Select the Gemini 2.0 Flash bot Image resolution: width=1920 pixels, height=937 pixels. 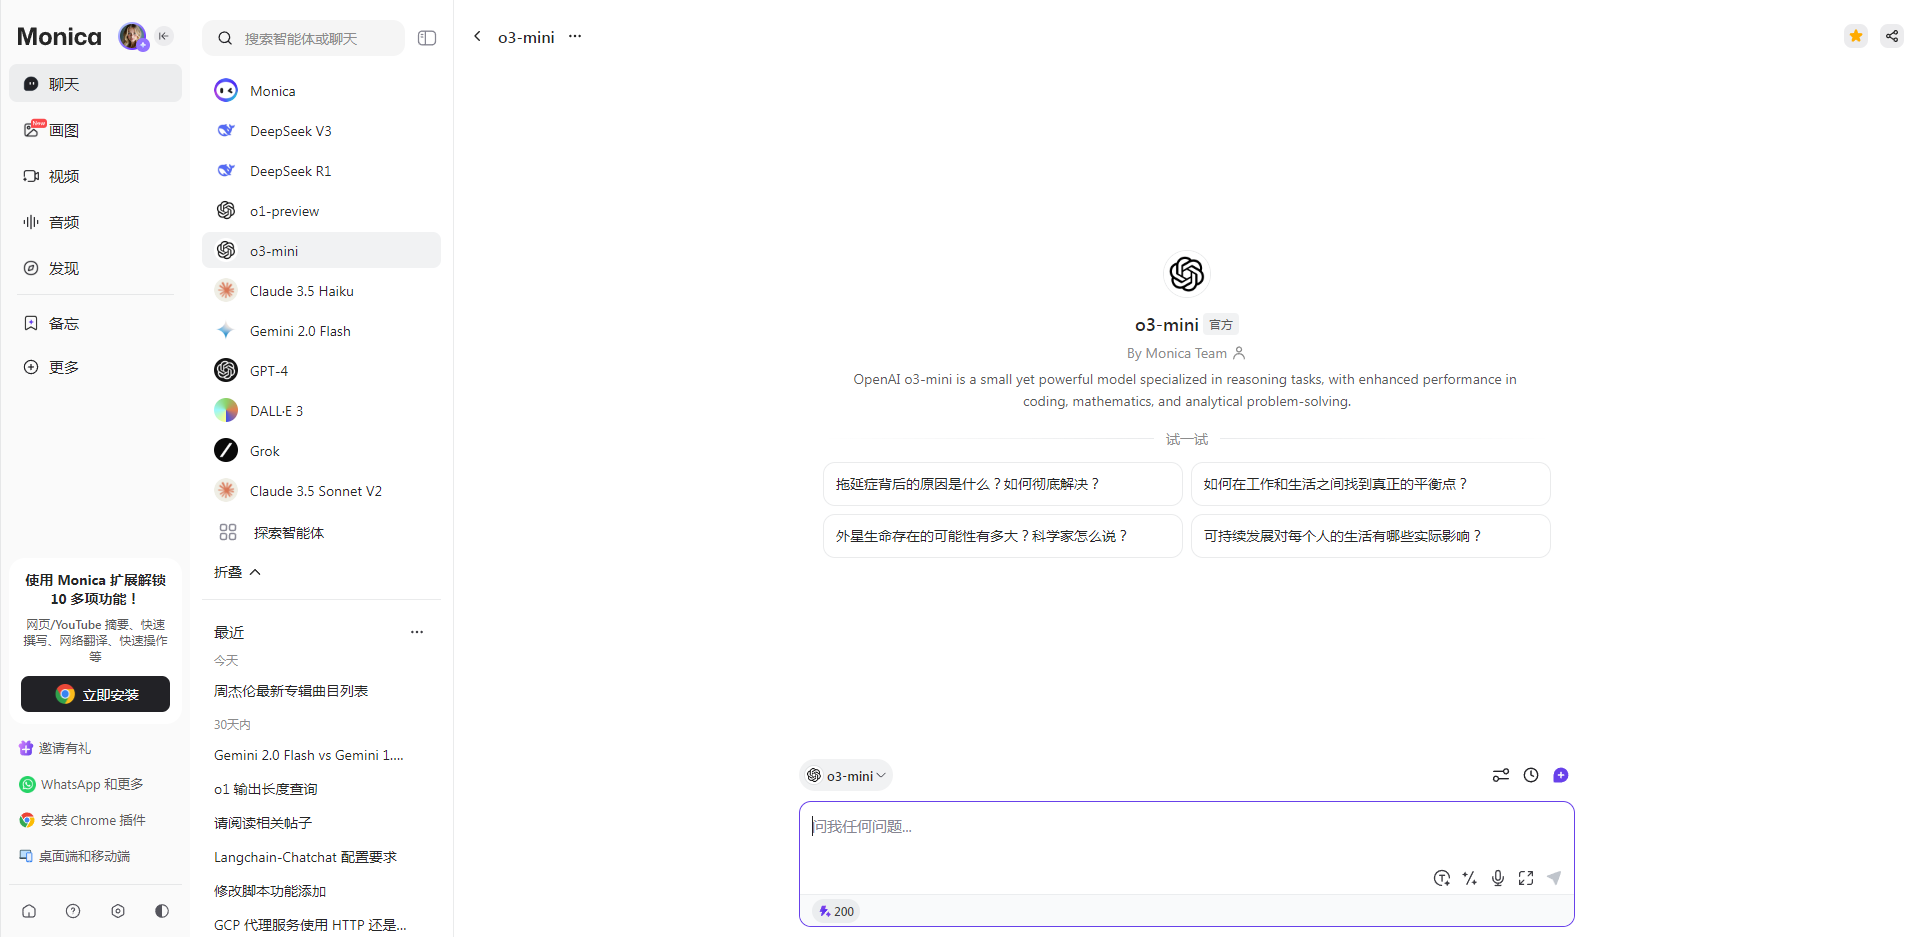click(x=321, y=331)
